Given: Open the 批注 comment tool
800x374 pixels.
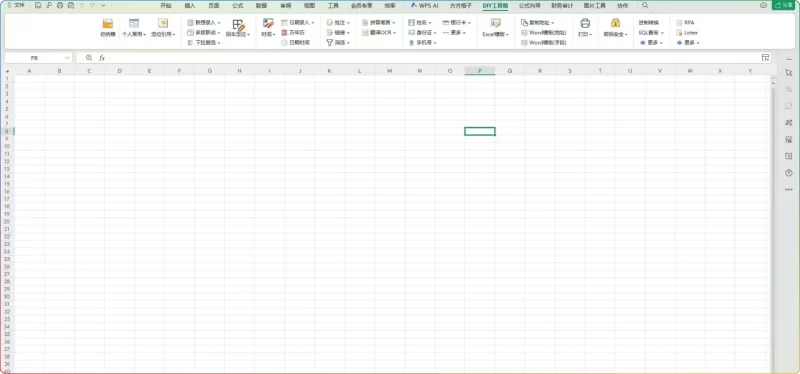Looking at the screenshot, I should [x=338, y=22].
